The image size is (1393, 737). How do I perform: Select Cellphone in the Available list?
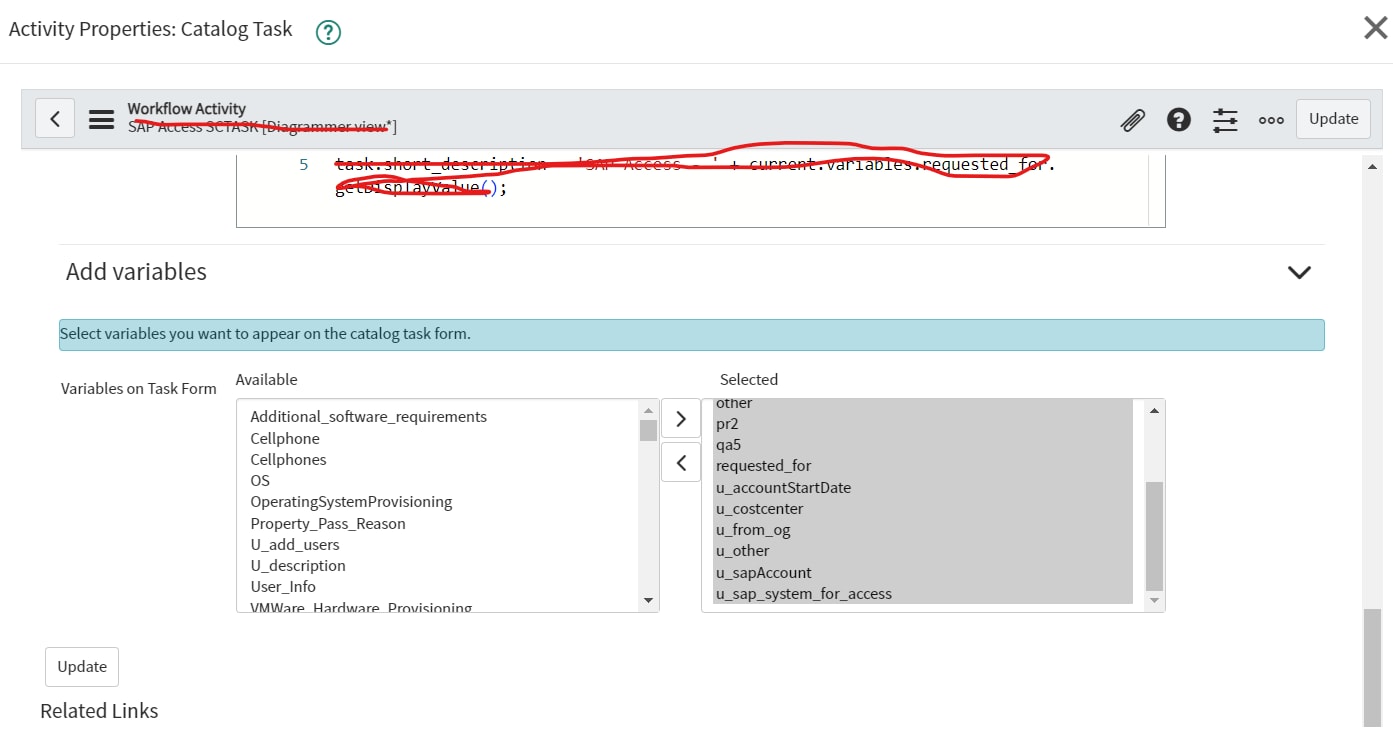[284, 438]
